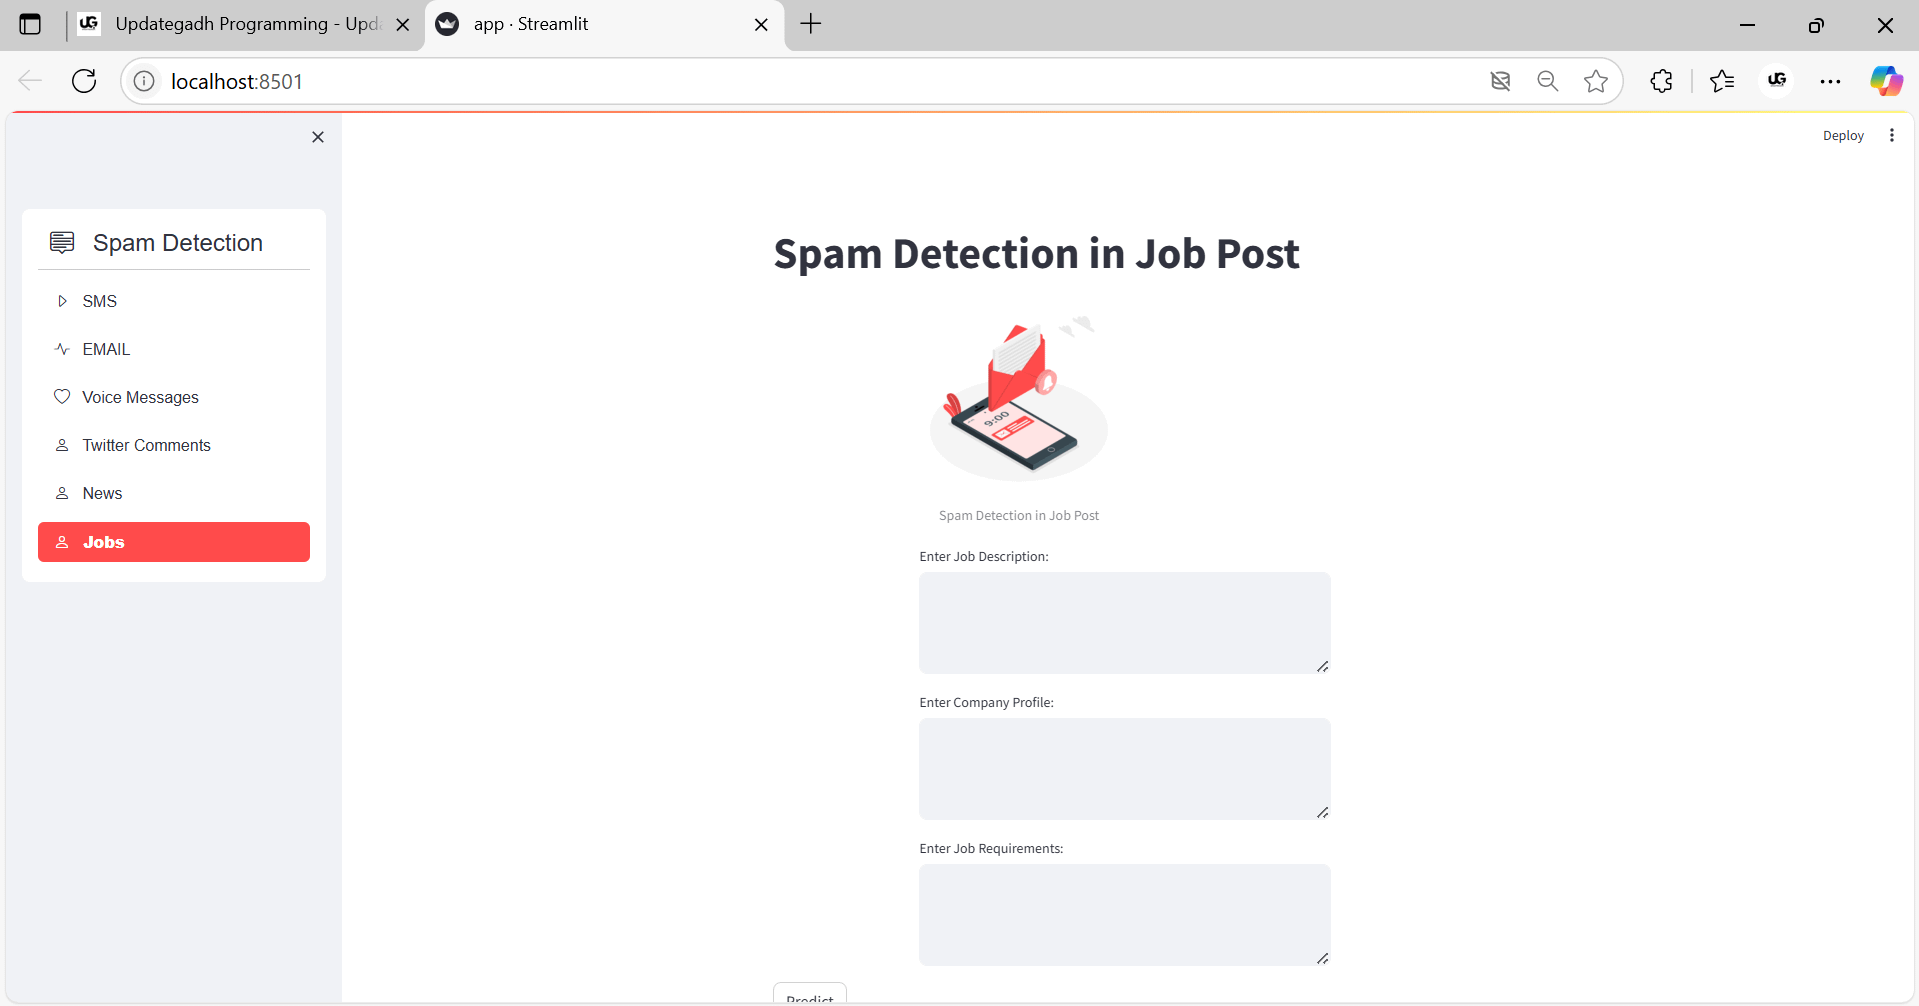Open site information via the info icon

point(143,81)
